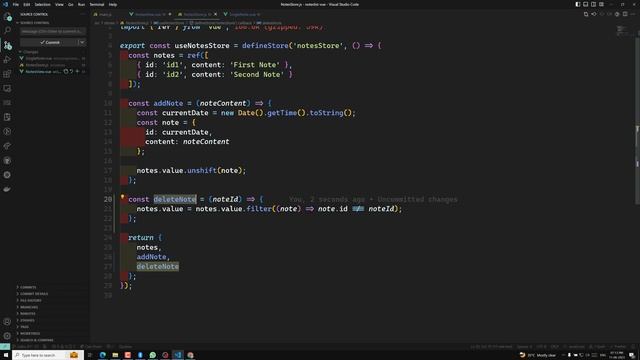Open the Manage gear icon
The height and width of the screenshot is (360, 640).
click(x=7, y=336)
